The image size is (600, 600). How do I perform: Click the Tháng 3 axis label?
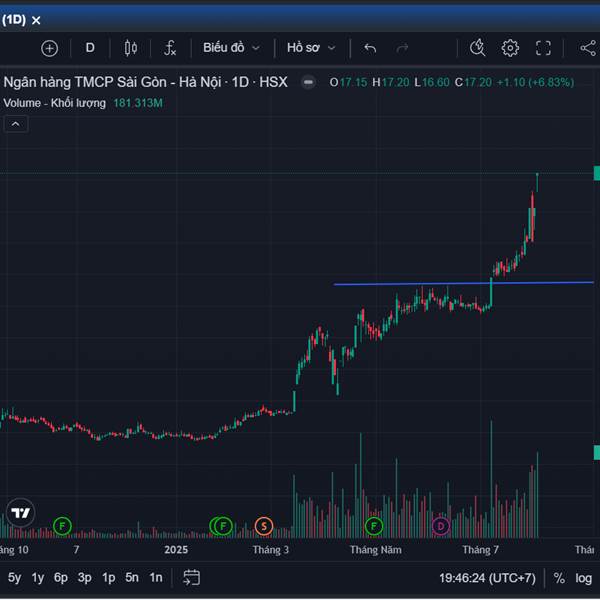click(271, 550)
